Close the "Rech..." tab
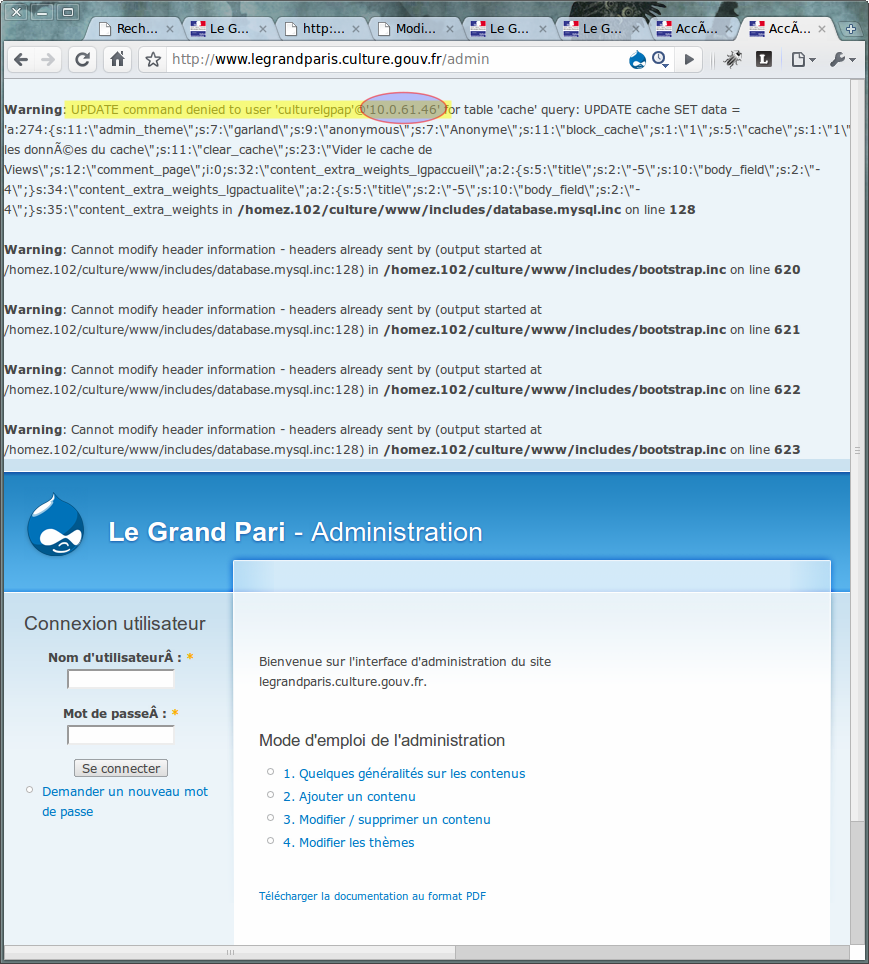 (170, 29)
